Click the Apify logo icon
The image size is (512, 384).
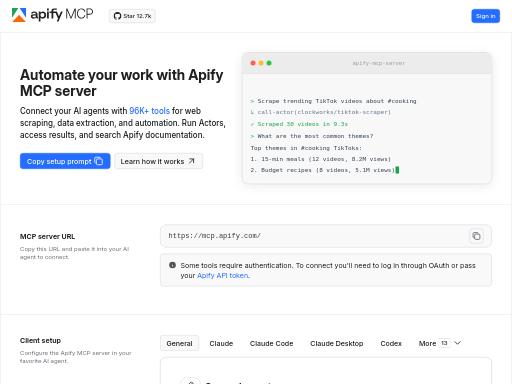pos(19,15)
